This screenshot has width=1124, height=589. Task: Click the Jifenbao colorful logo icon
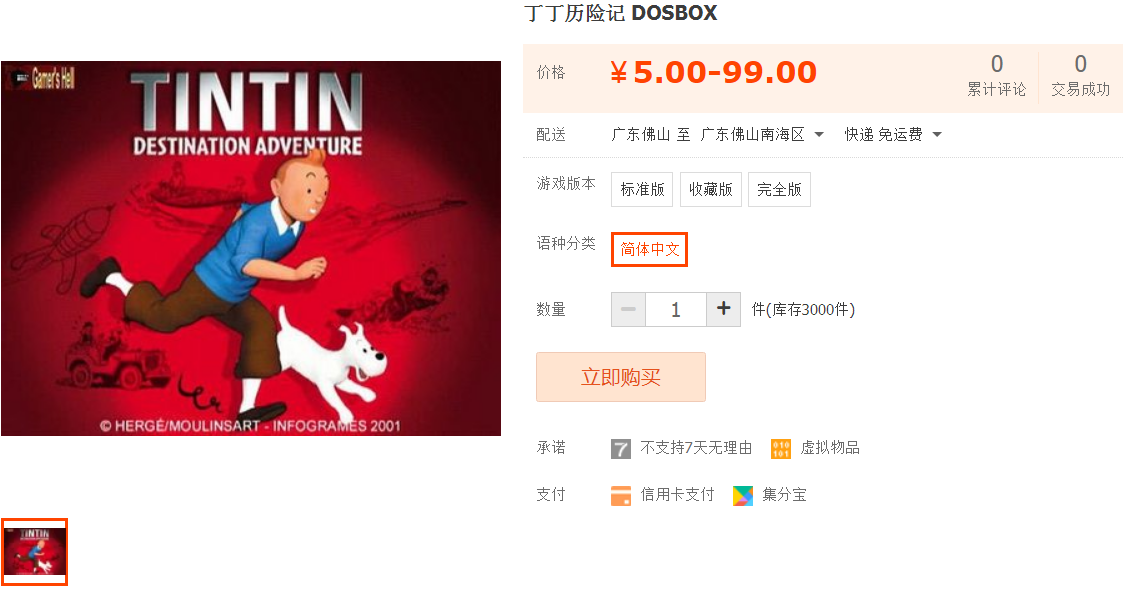[743, 495]
